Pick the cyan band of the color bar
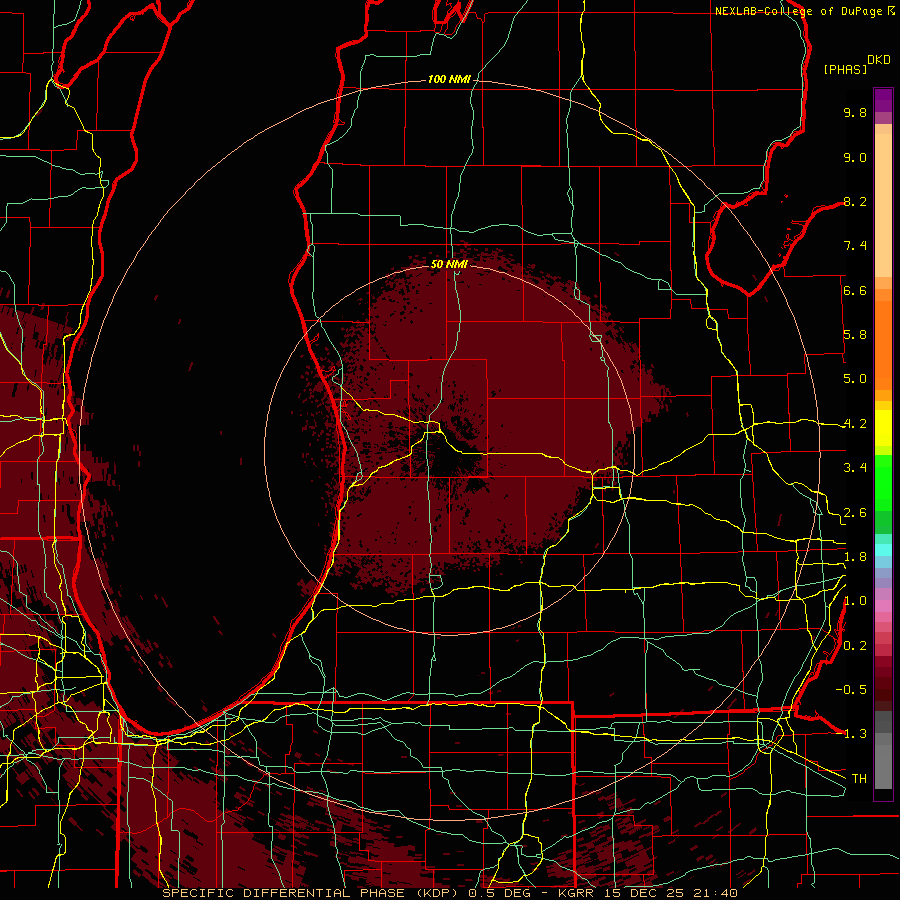This screenshot has width=900, height=900. click(883, 549)
